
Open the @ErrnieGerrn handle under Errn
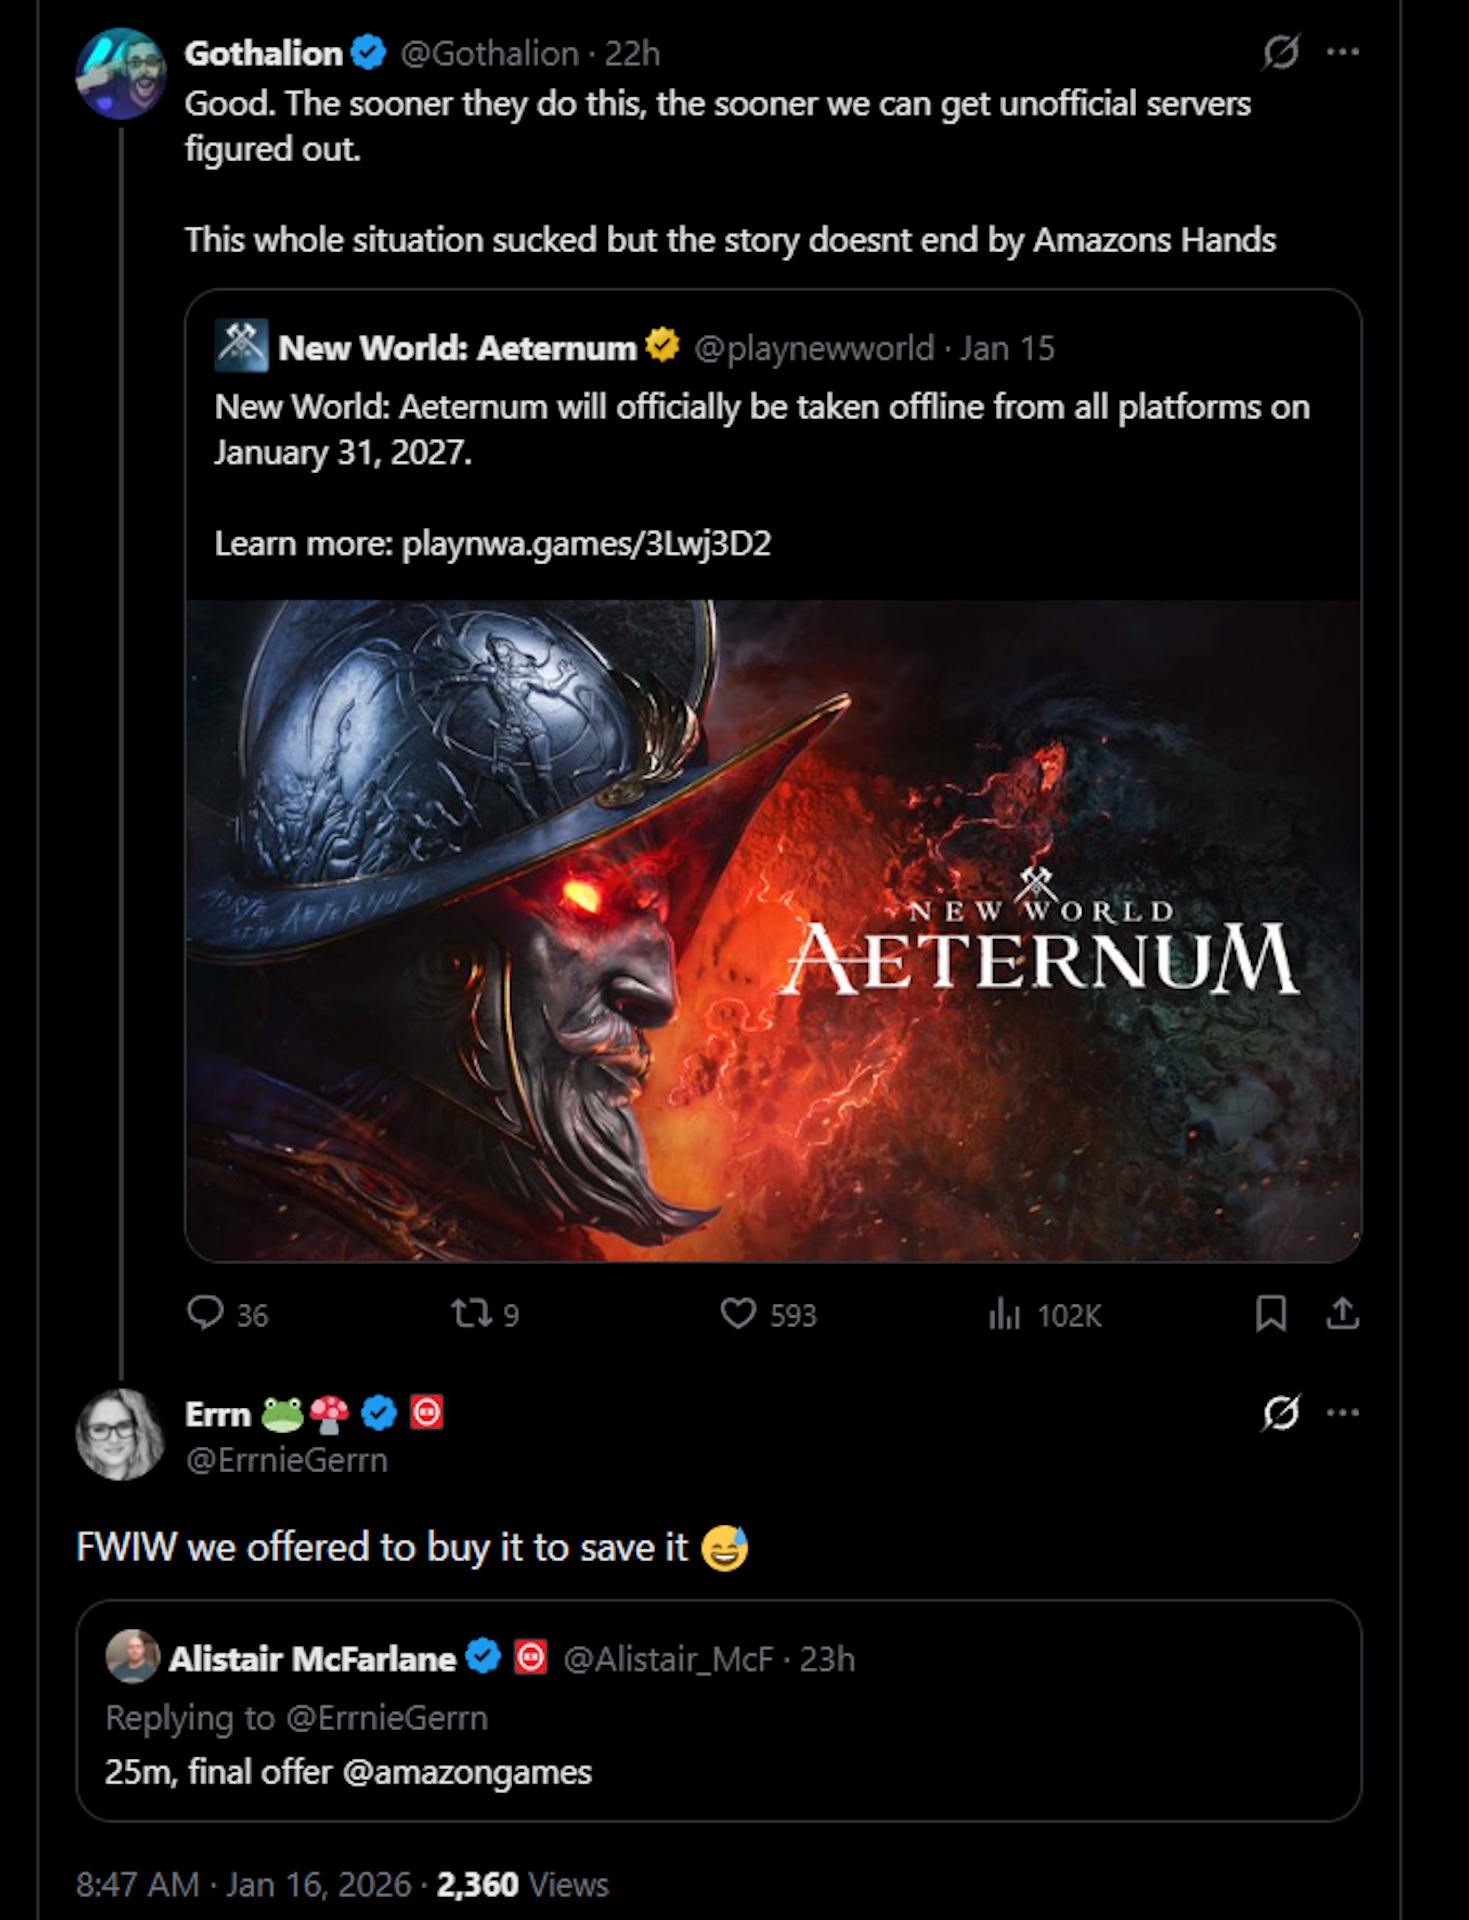pyautogui.click(x=287, y=1460)
